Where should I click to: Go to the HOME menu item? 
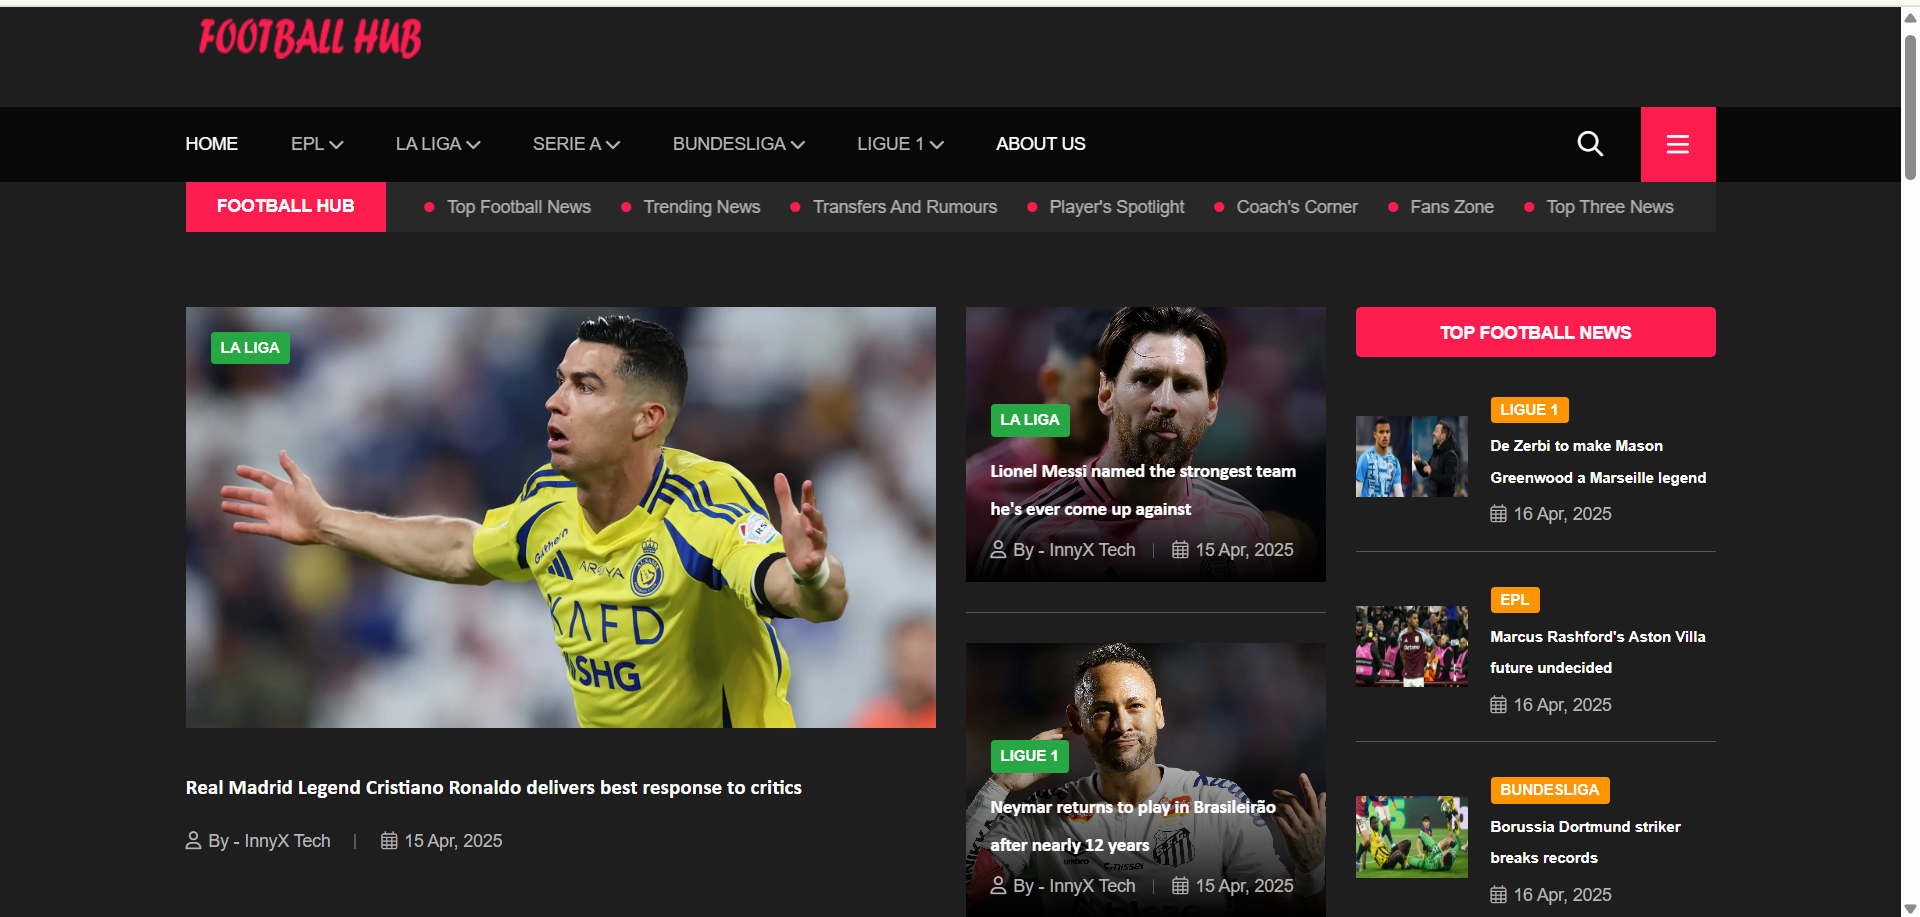pyautogui.click(x=211, y=144)
